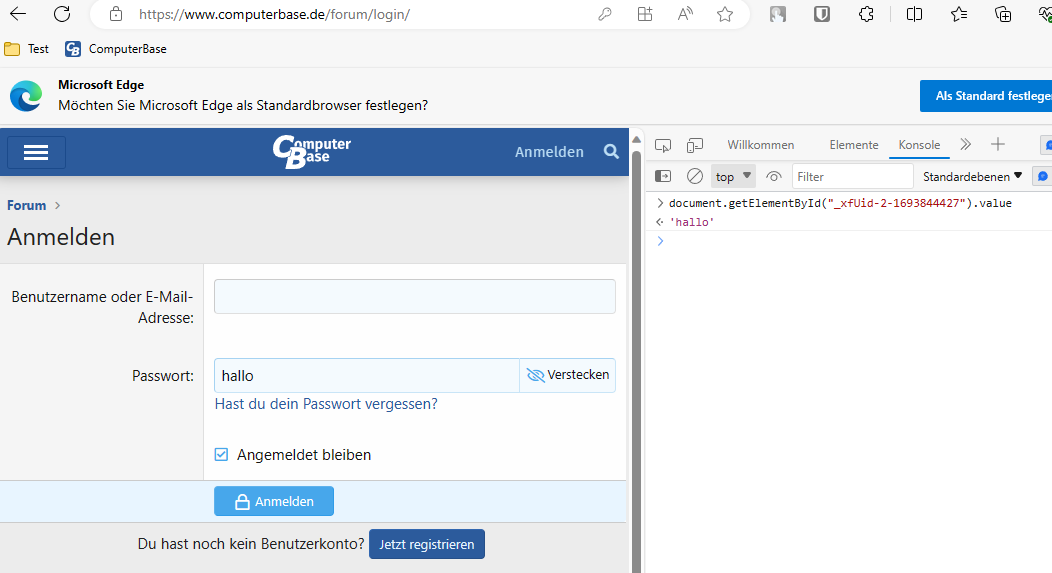
Task: Create live expression with eye icon
Action: click(x=774, y=176)
